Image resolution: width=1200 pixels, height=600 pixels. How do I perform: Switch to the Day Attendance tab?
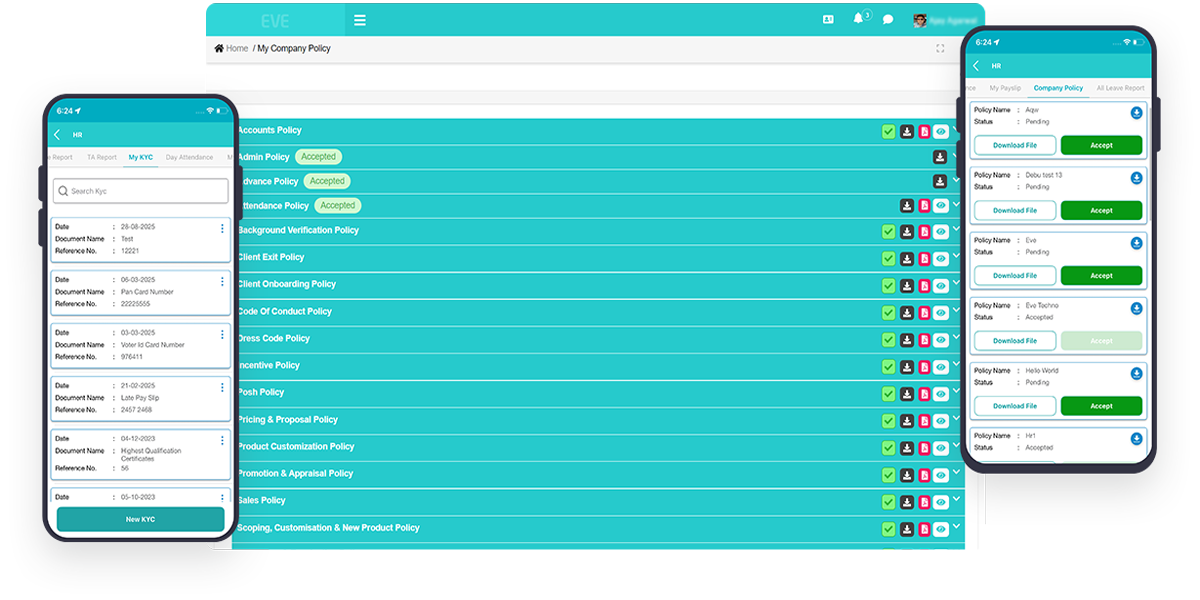[x=189, y=157]
